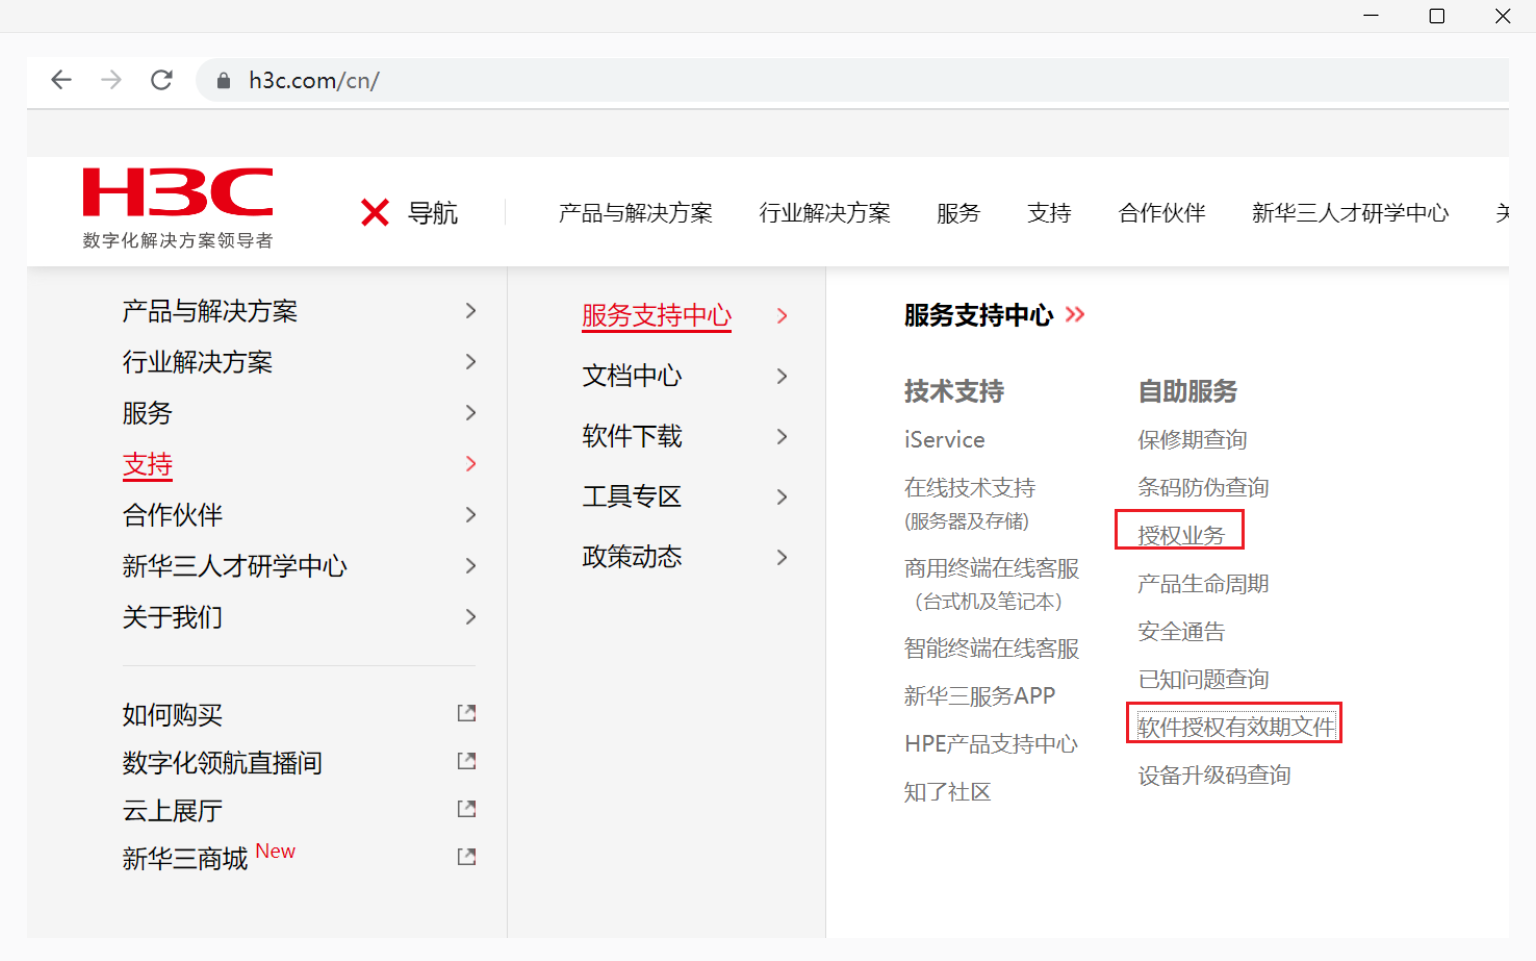Expand 产品与解决方案 chevron in left sidebar
1536x961 pixels.
coord(471,311)
